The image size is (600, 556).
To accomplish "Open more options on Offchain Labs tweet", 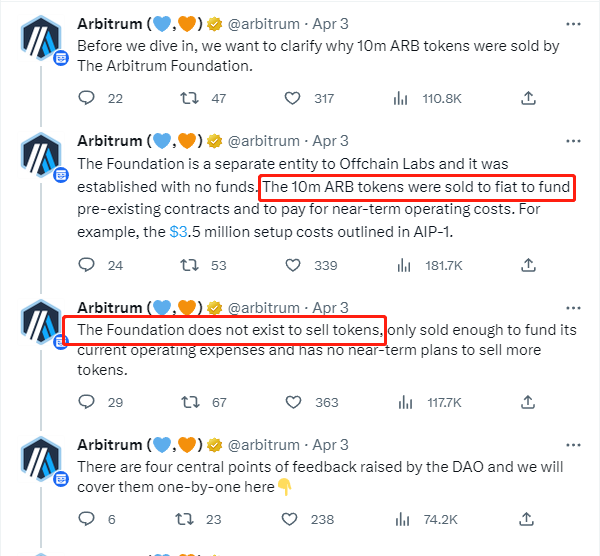I will pos(573,141).
